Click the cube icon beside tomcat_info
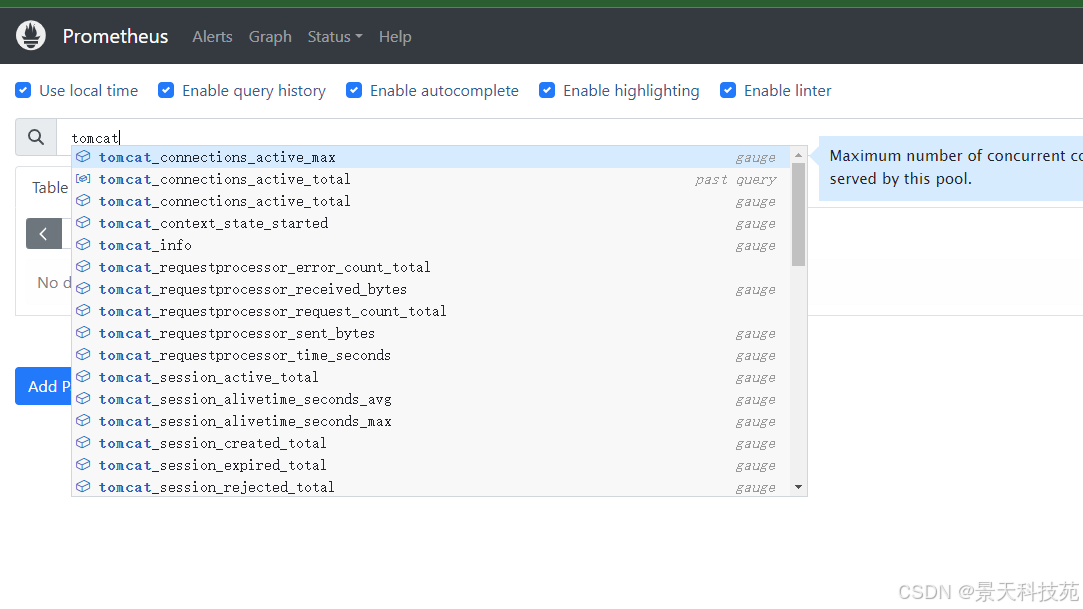Screen dimensions: 1083x609 click(83, 245)
